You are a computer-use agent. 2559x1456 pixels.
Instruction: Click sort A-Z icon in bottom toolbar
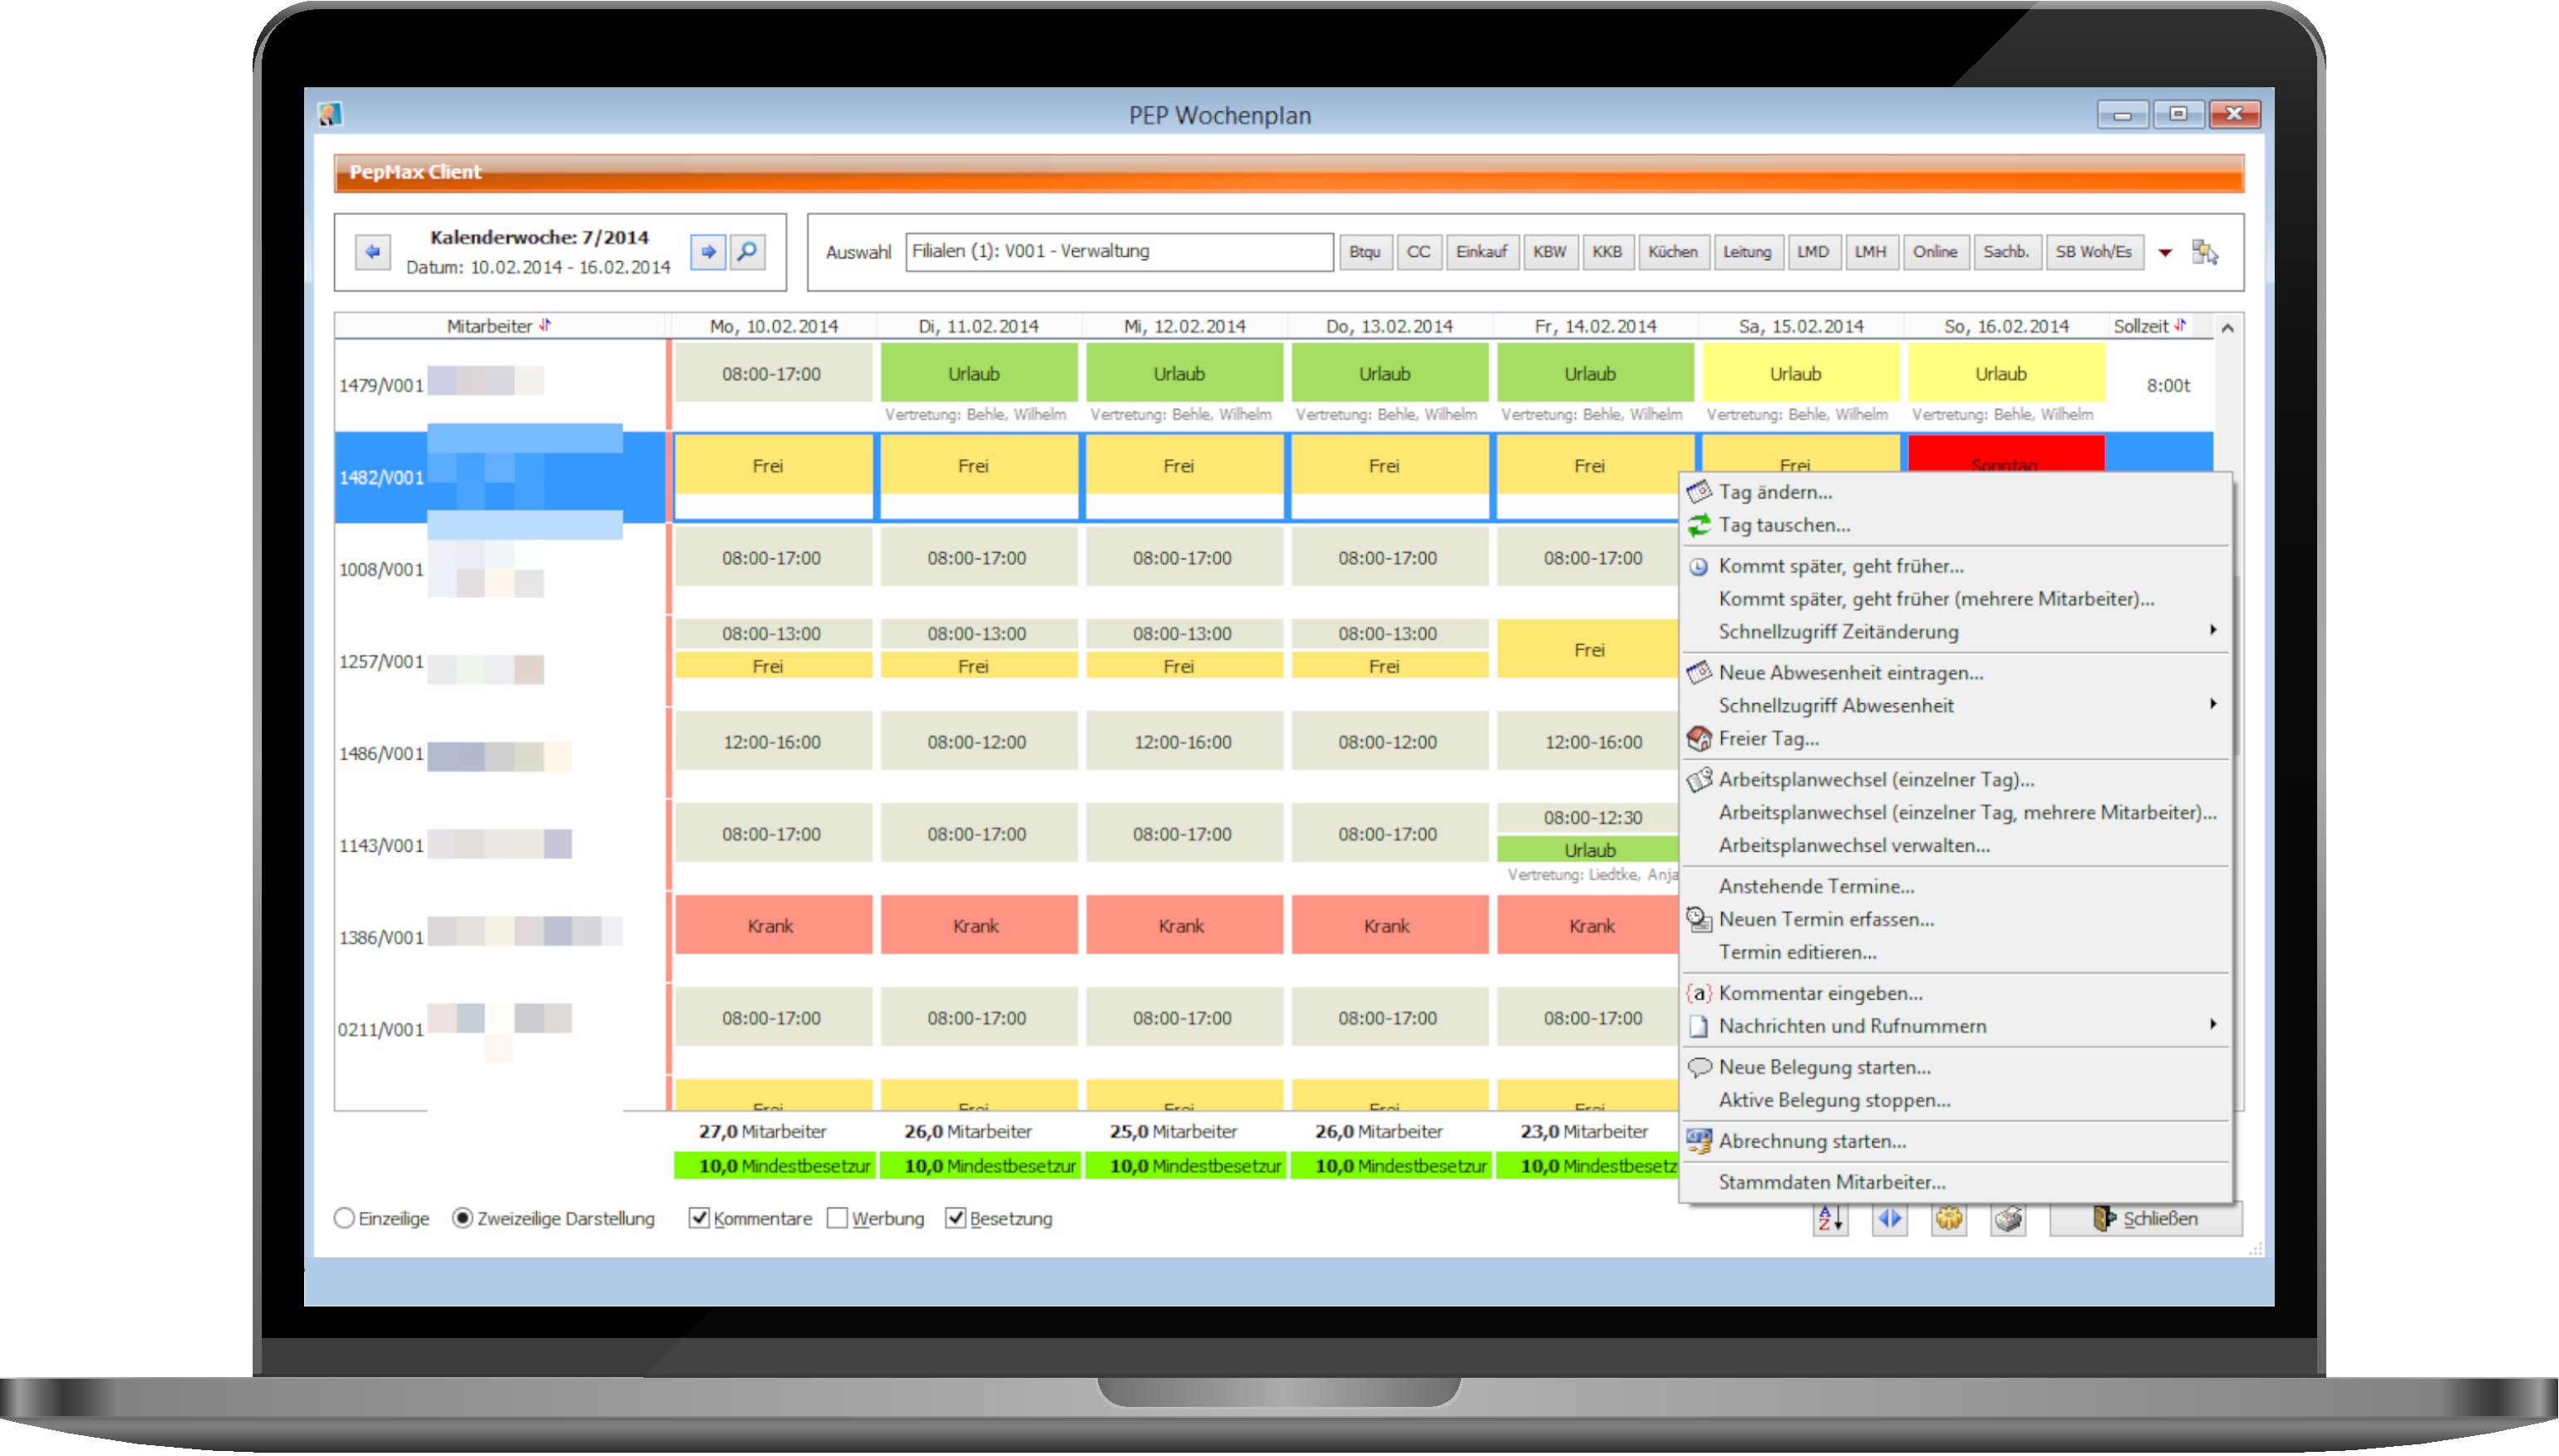[x=1830, y=1219]
